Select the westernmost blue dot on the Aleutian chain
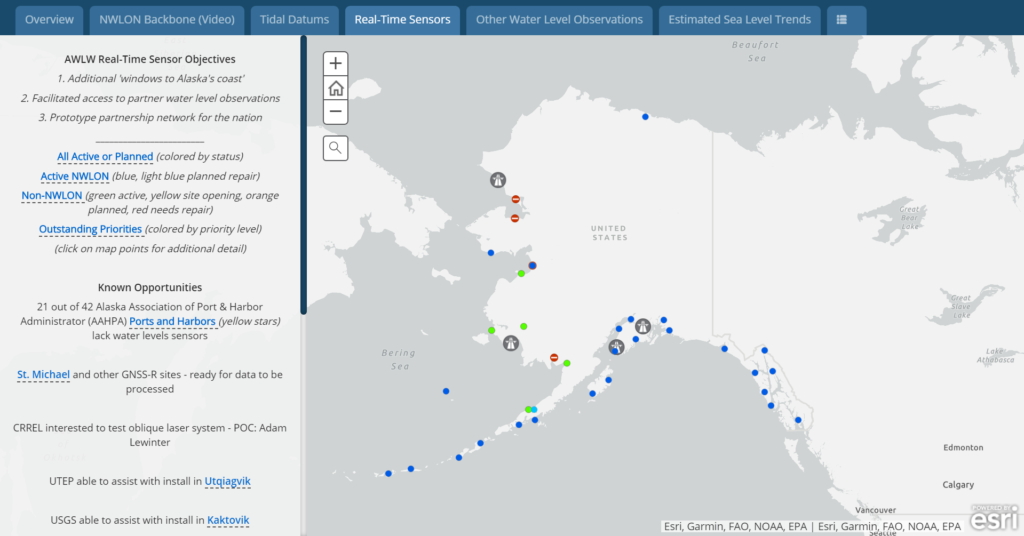This screenshot has width=1024, height=536. [x=389, y=473]
